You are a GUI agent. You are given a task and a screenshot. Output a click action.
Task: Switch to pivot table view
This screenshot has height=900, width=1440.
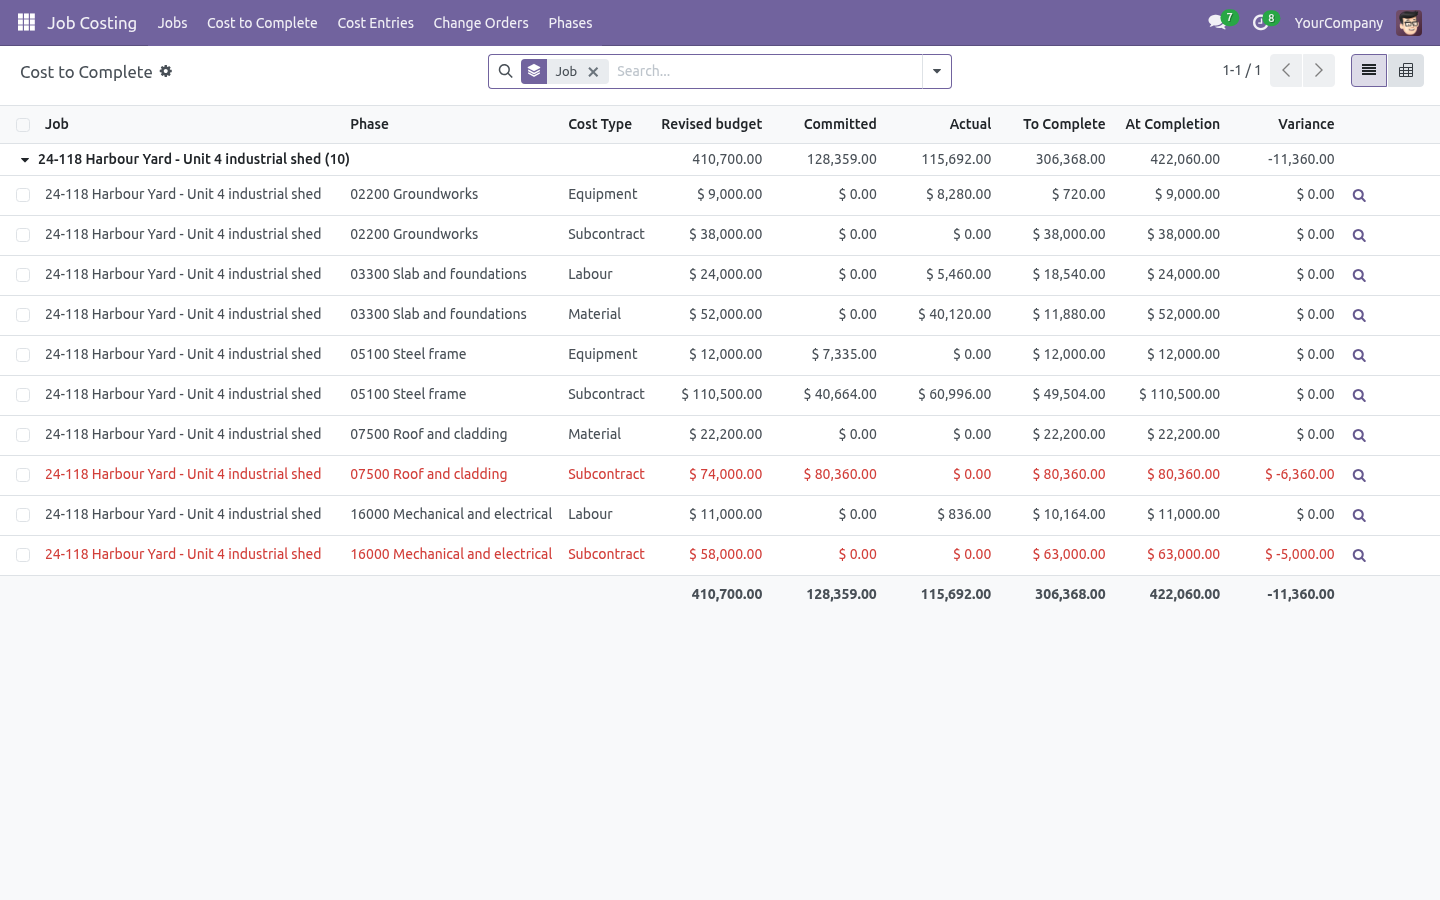pos(1405,70)
